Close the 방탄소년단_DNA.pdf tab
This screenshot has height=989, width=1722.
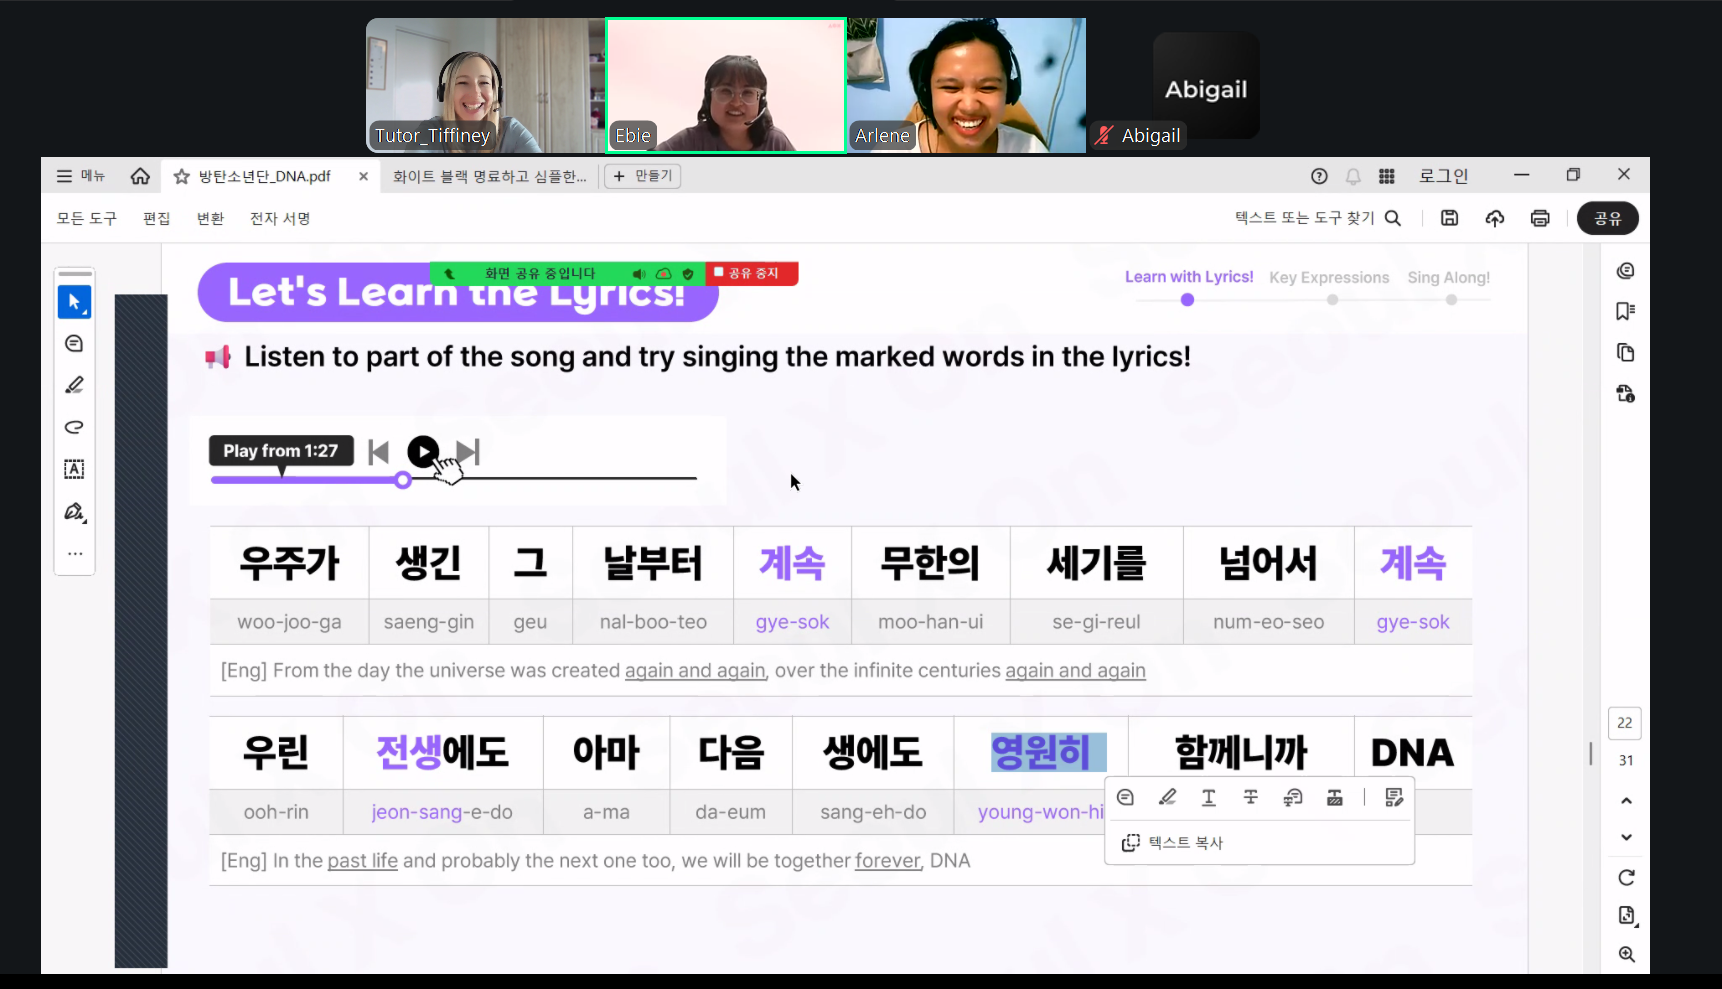[363, 176]
